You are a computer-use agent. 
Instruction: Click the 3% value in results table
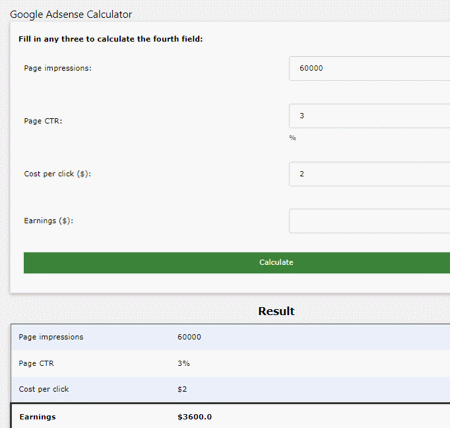tap(183, 363)
